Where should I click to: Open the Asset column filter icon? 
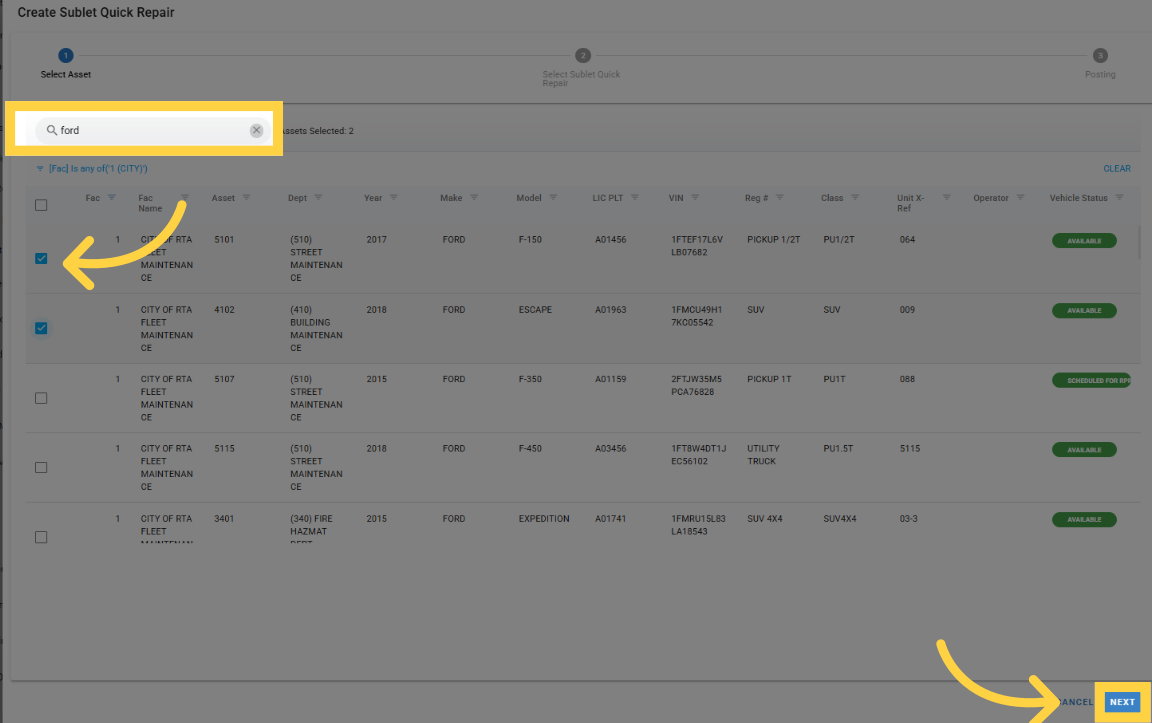(x=246, y=198)
